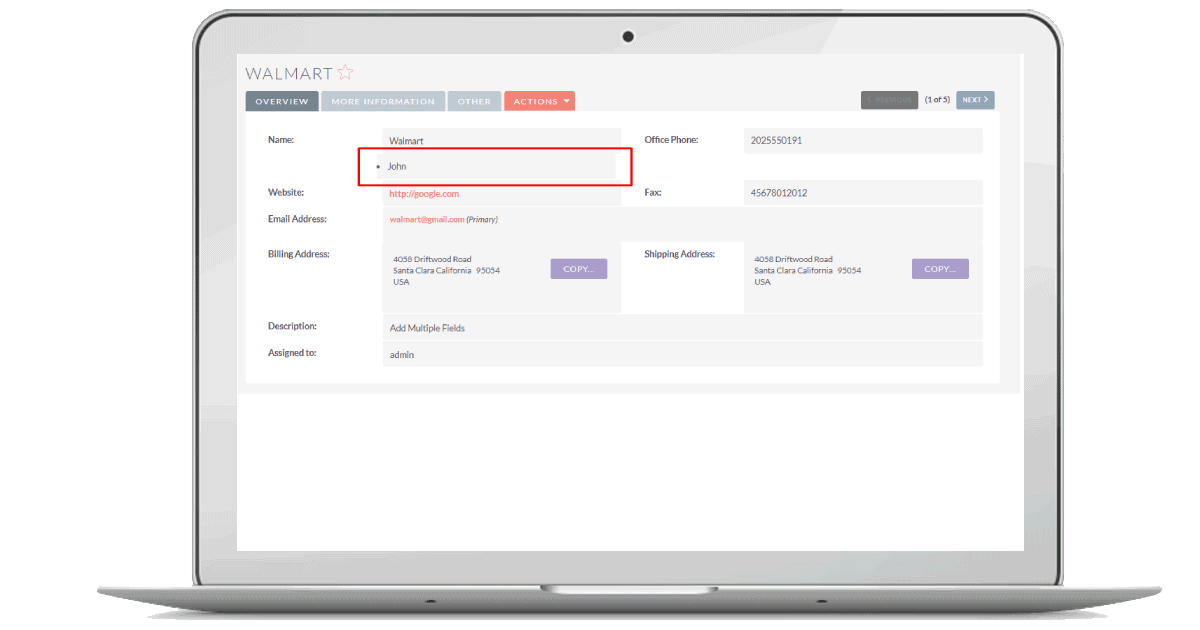The image size is (1200, 630).
Task: Open the Other tab
Action: coord(474,101)
